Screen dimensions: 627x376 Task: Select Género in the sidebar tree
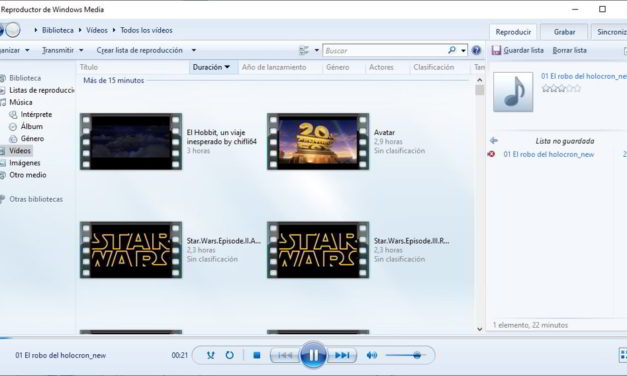(x=32, y=138)
